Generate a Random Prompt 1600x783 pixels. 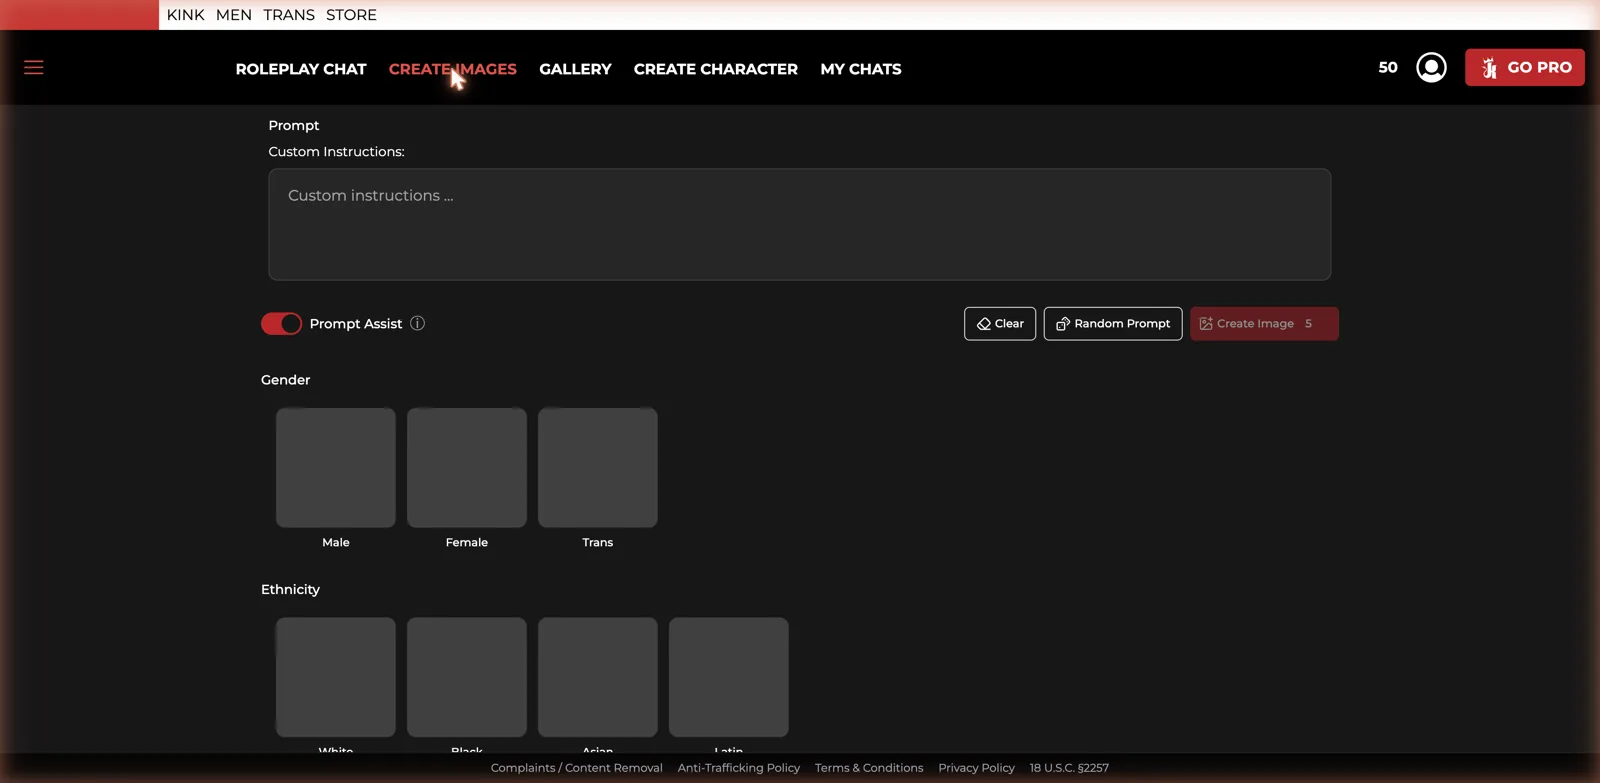tap(1113, 323)
